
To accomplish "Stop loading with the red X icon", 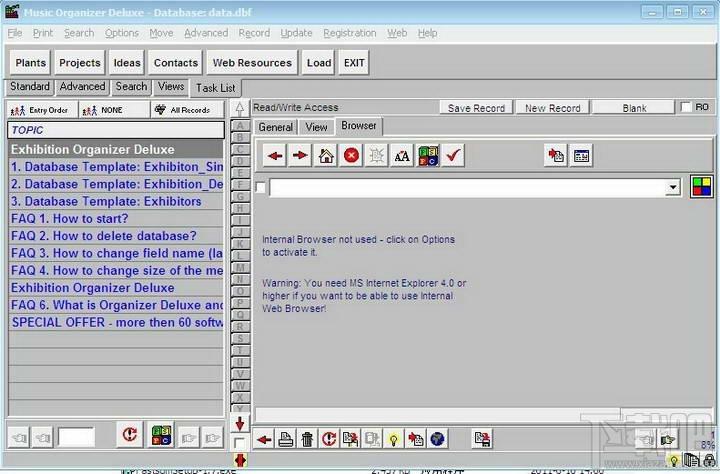I will click(x=351, y=156).
